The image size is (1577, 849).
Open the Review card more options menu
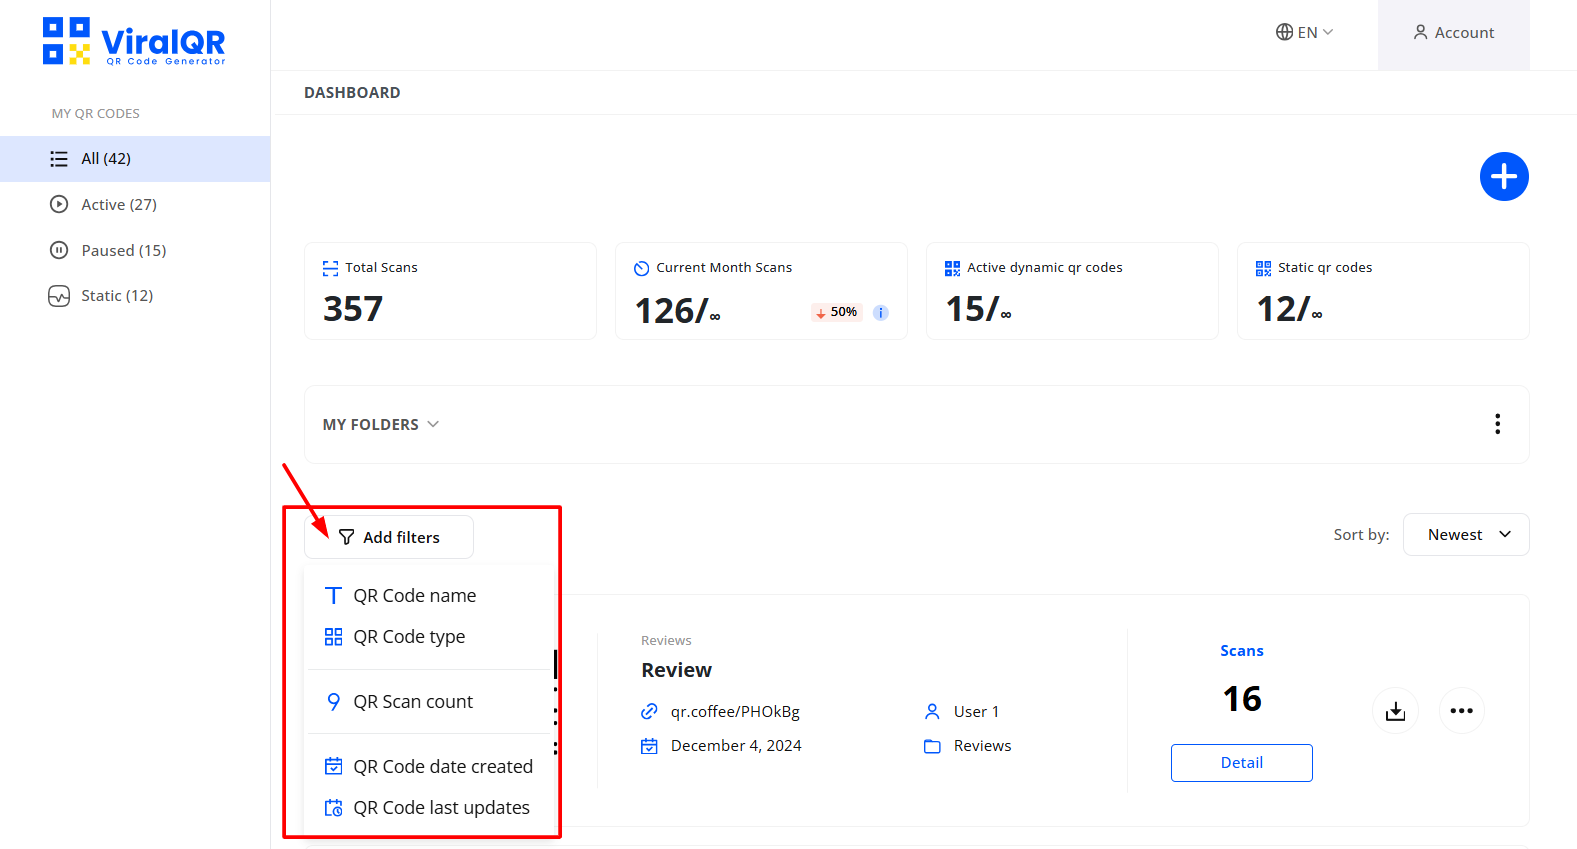coord(1462,711)
